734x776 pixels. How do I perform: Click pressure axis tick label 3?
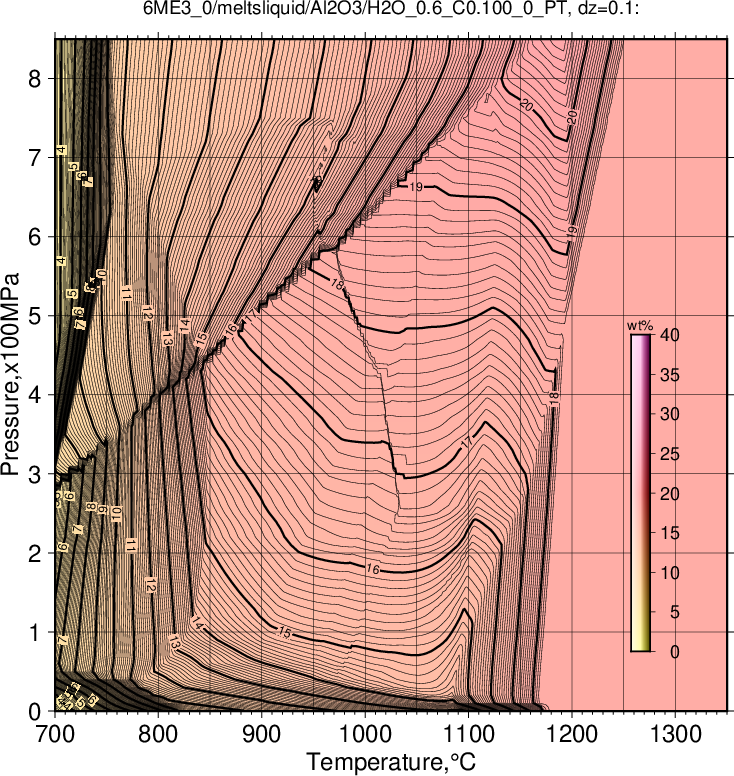[34, 474]
